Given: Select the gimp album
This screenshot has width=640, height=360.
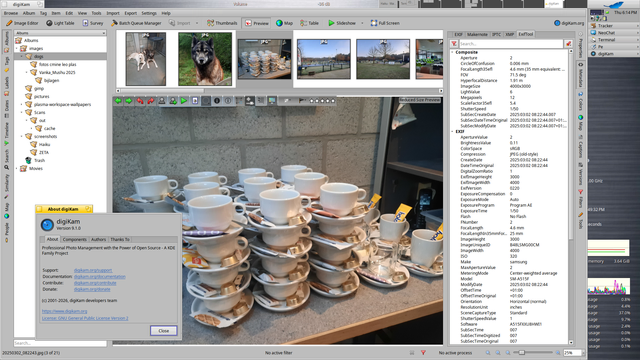Looking at the screenshot, I should 39,88.
